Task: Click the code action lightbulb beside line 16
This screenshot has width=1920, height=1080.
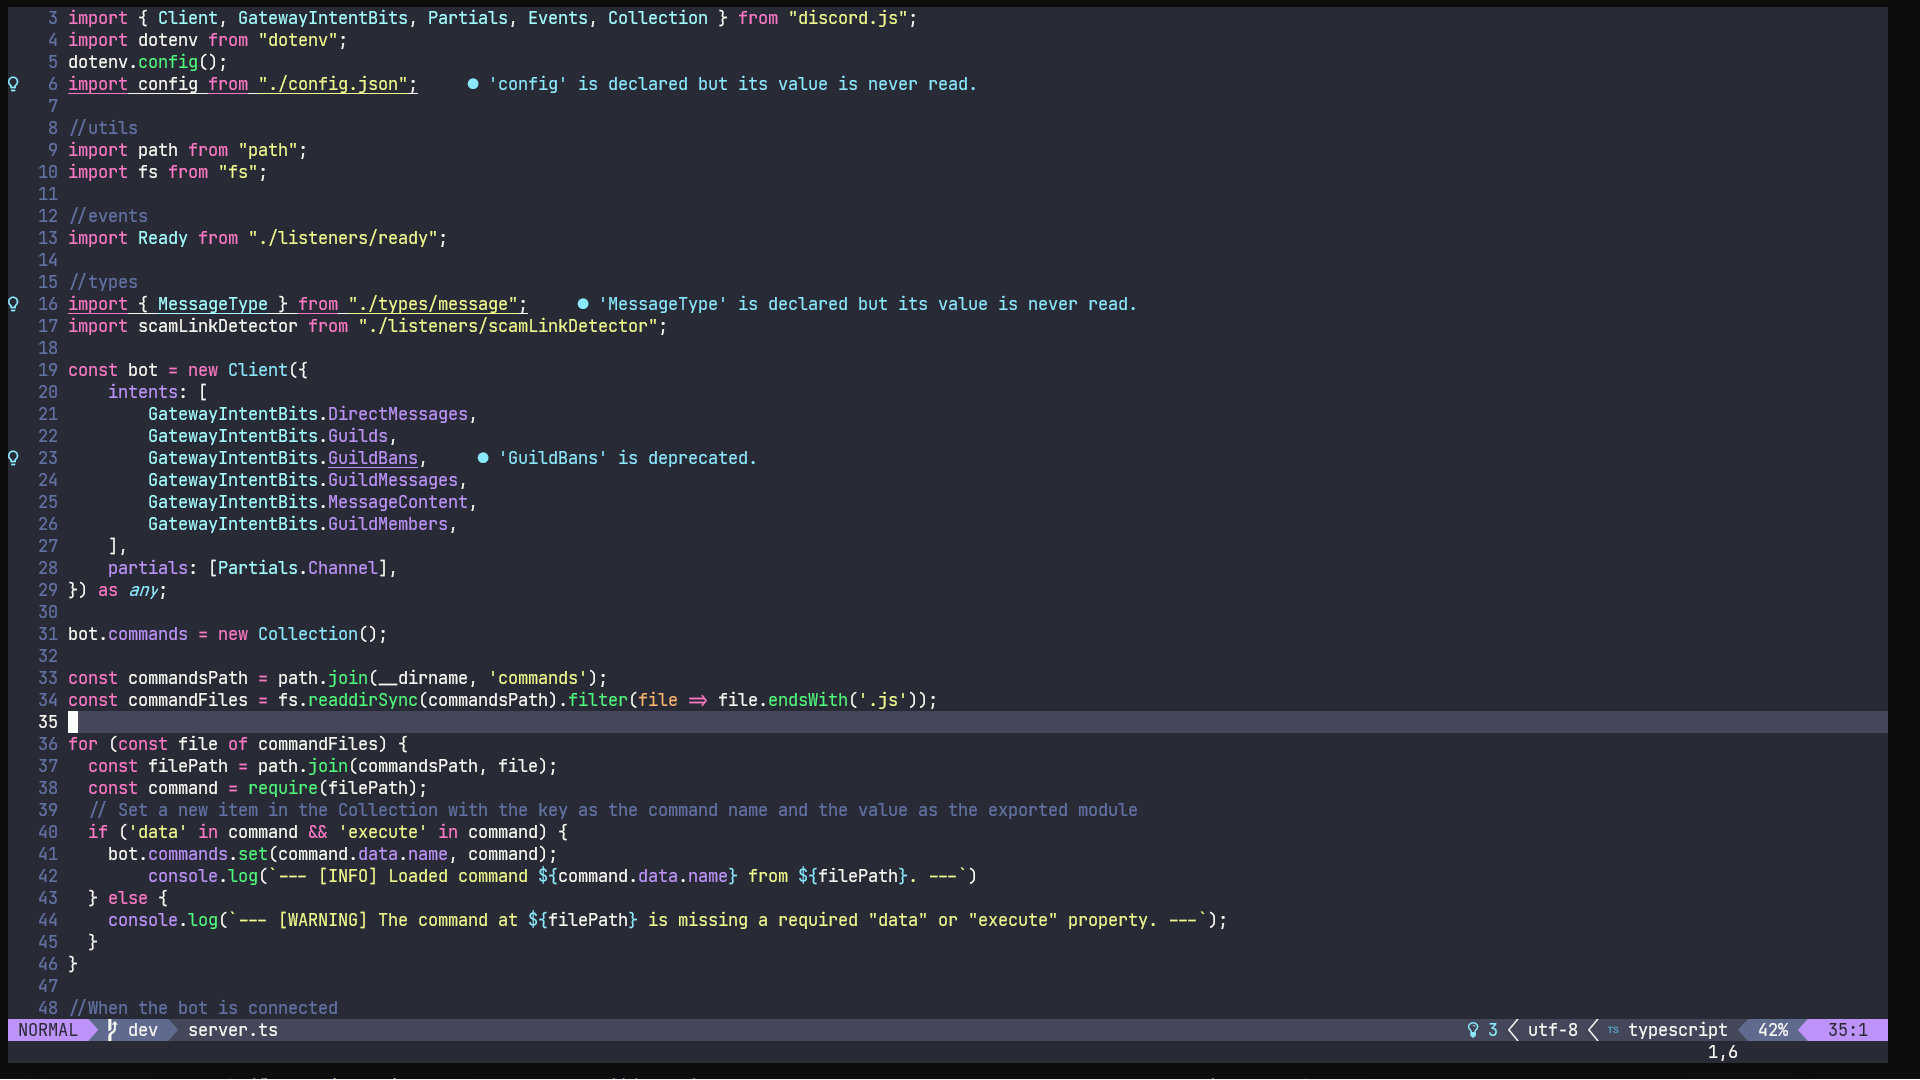Action: [12, 304]
